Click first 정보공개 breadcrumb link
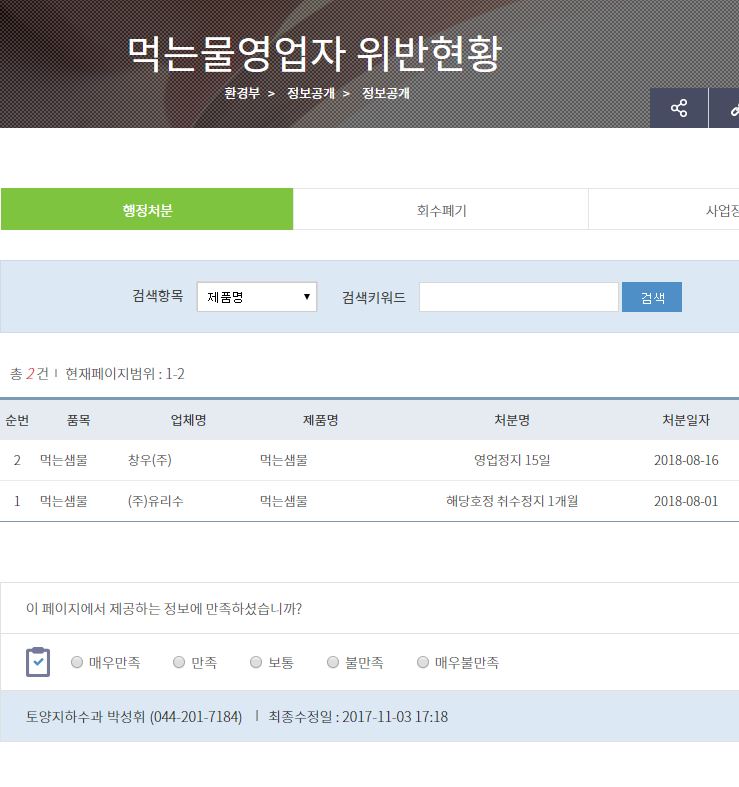 (x=311, y=93)
